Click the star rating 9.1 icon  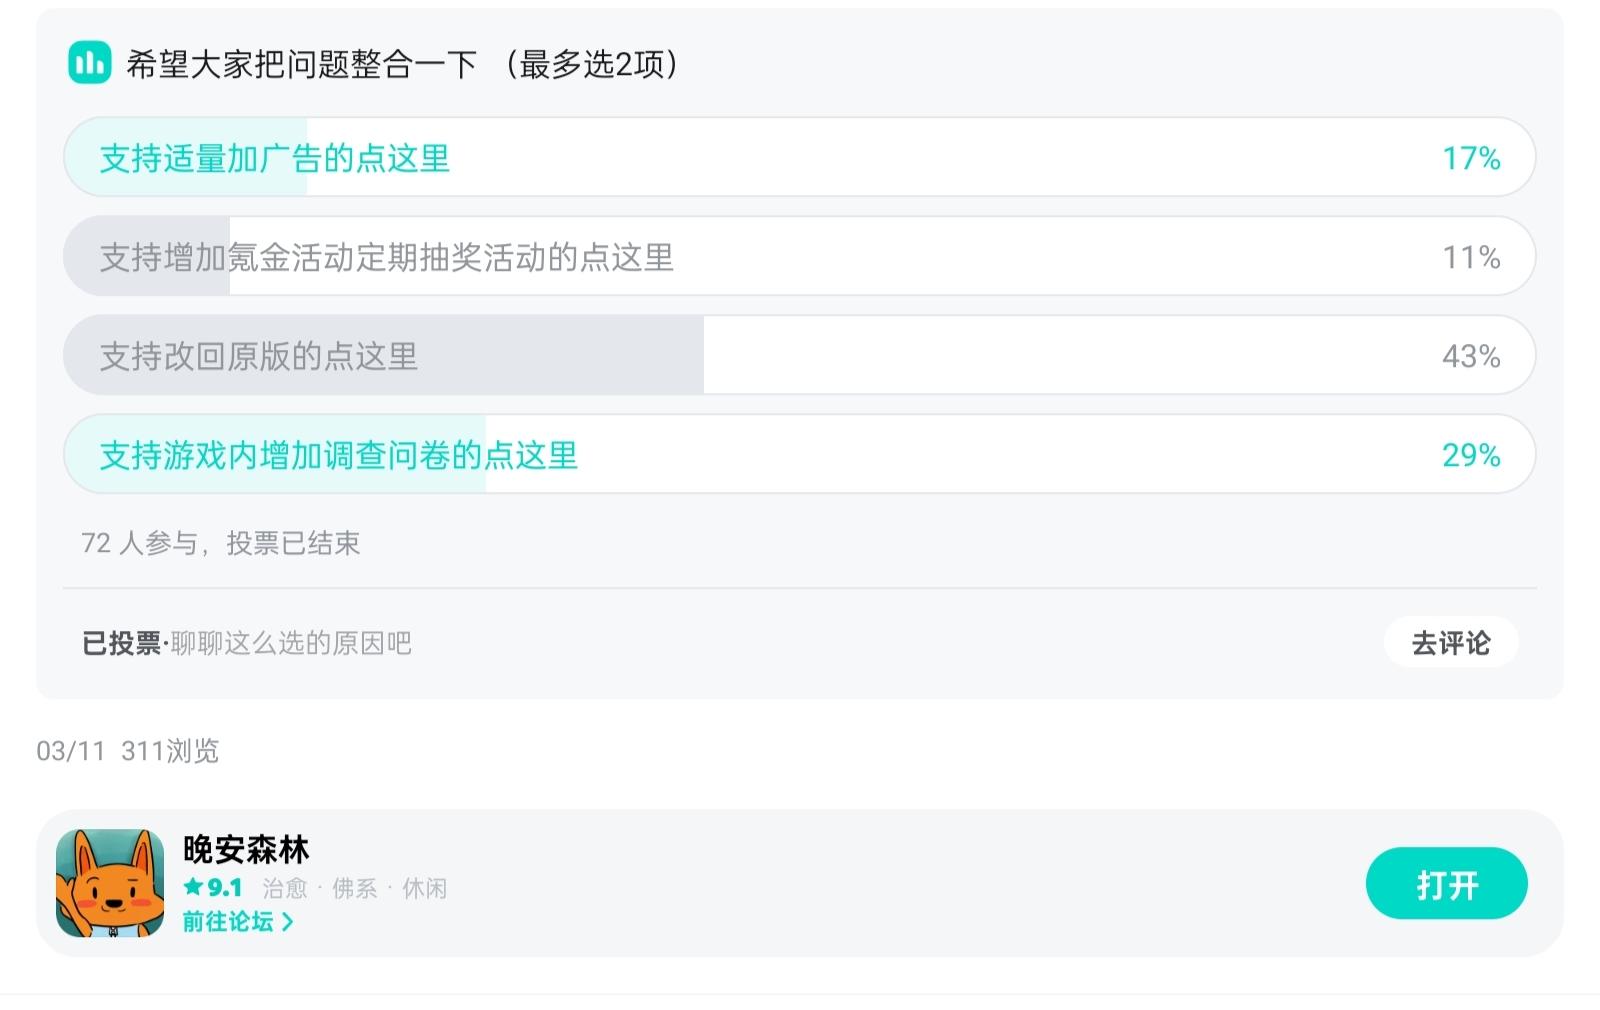coord(193,887)
